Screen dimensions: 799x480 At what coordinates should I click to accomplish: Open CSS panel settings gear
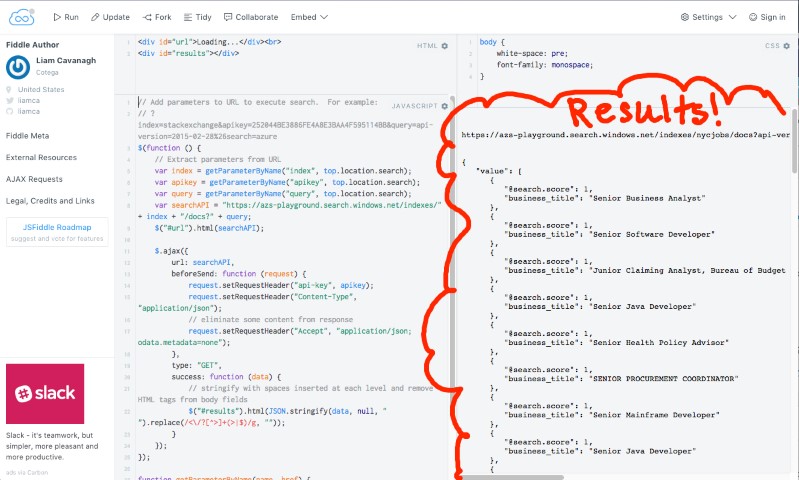787,46
